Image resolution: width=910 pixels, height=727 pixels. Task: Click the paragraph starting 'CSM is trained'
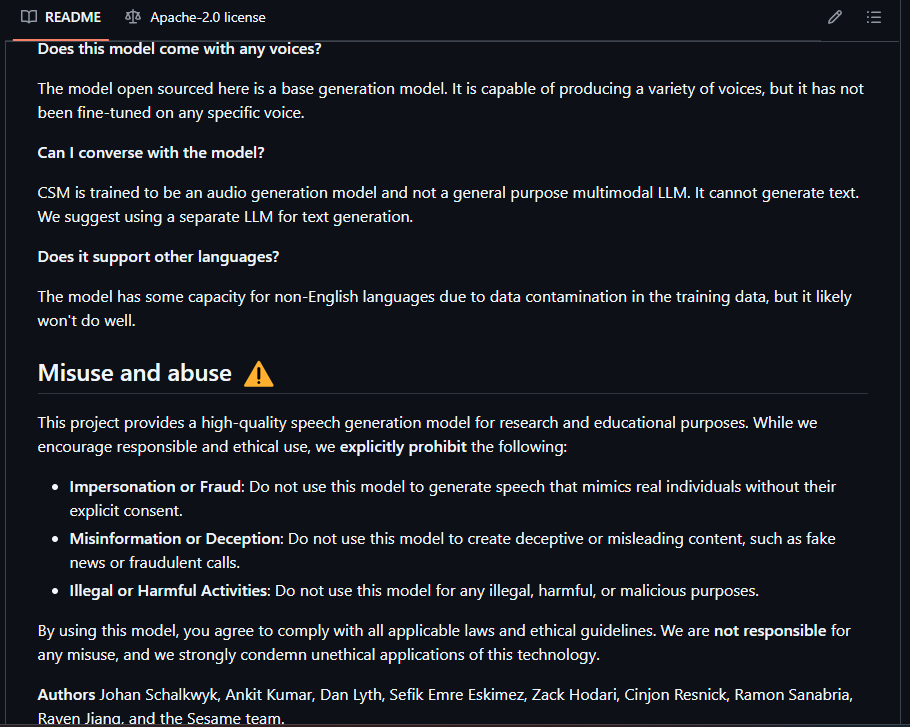(448, 205)
